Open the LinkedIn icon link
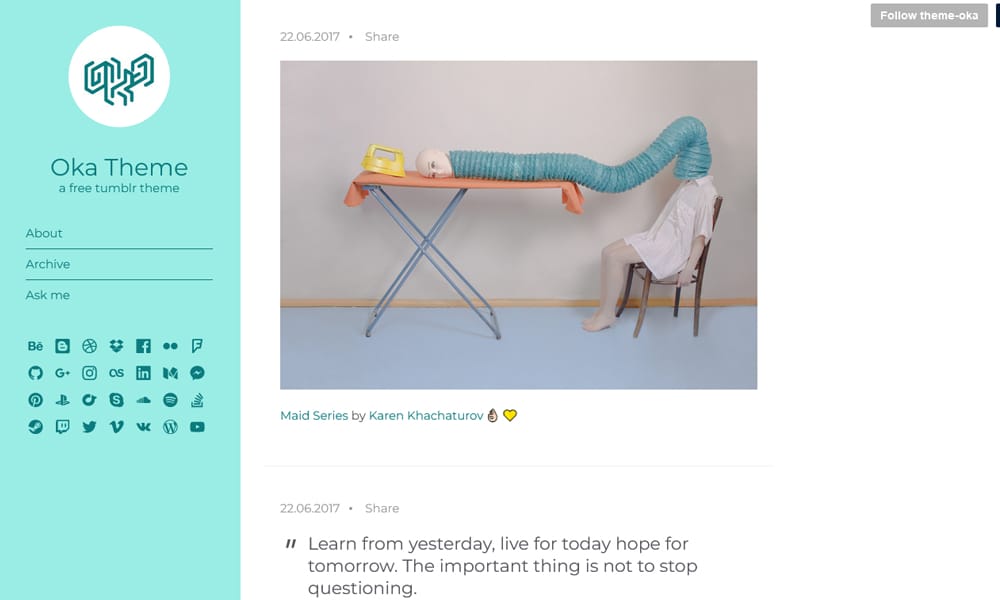The width and height of the screenshot is (1000, 600). point(143,373)
